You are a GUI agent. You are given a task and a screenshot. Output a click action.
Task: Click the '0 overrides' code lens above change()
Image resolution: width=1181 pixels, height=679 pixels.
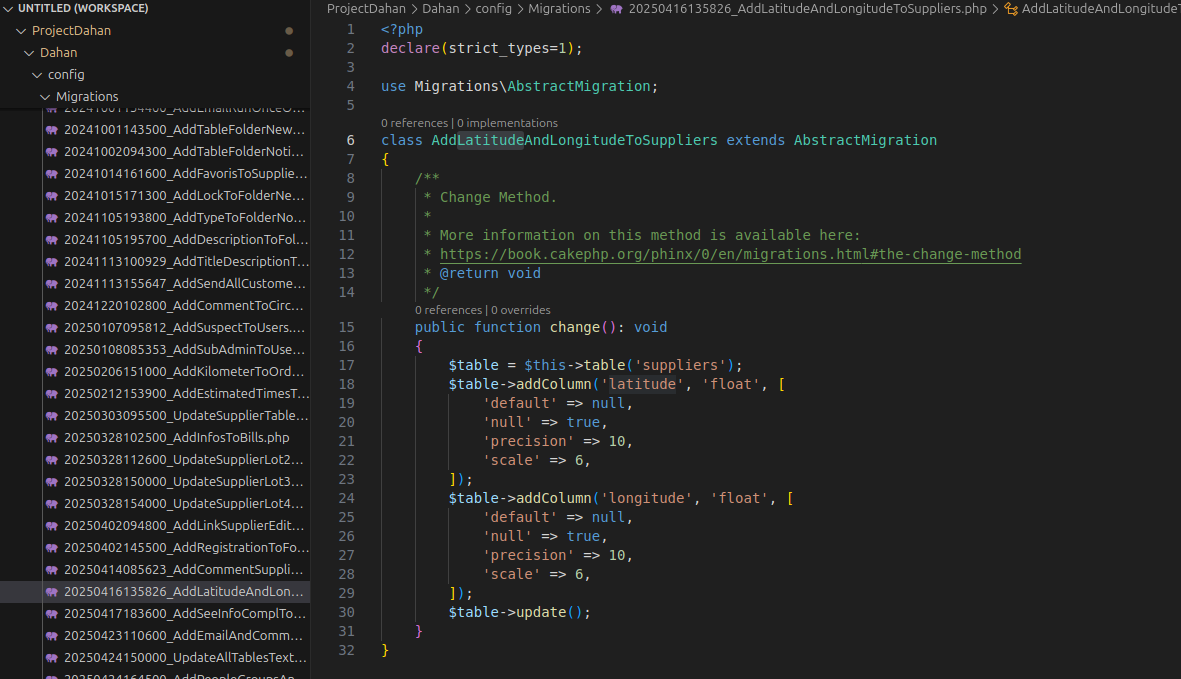[520, 310]
